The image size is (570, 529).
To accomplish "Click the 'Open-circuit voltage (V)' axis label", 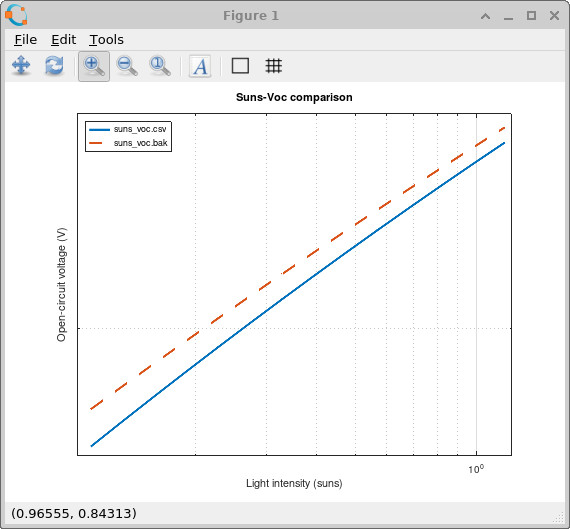I will click(61, 285).
